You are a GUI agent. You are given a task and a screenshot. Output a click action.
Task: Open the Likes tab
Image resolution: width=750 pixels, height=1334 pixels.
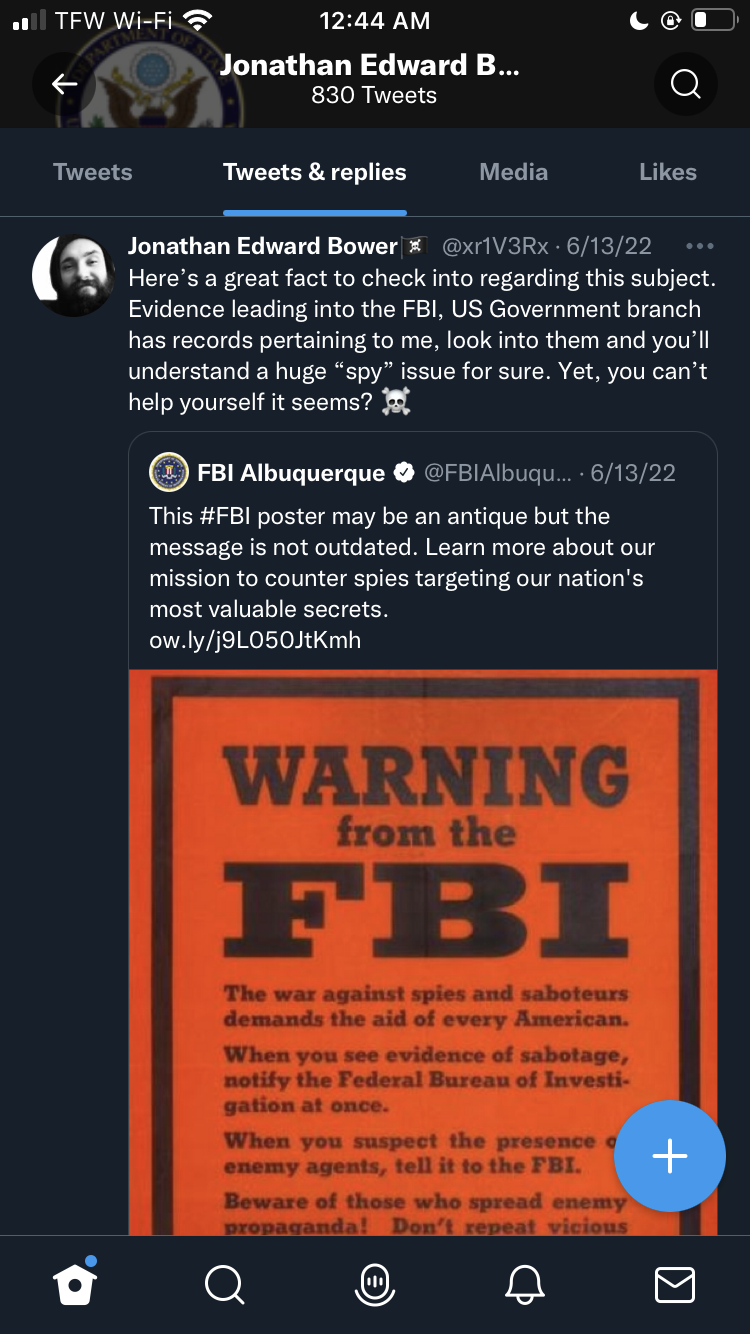point(668,172)
